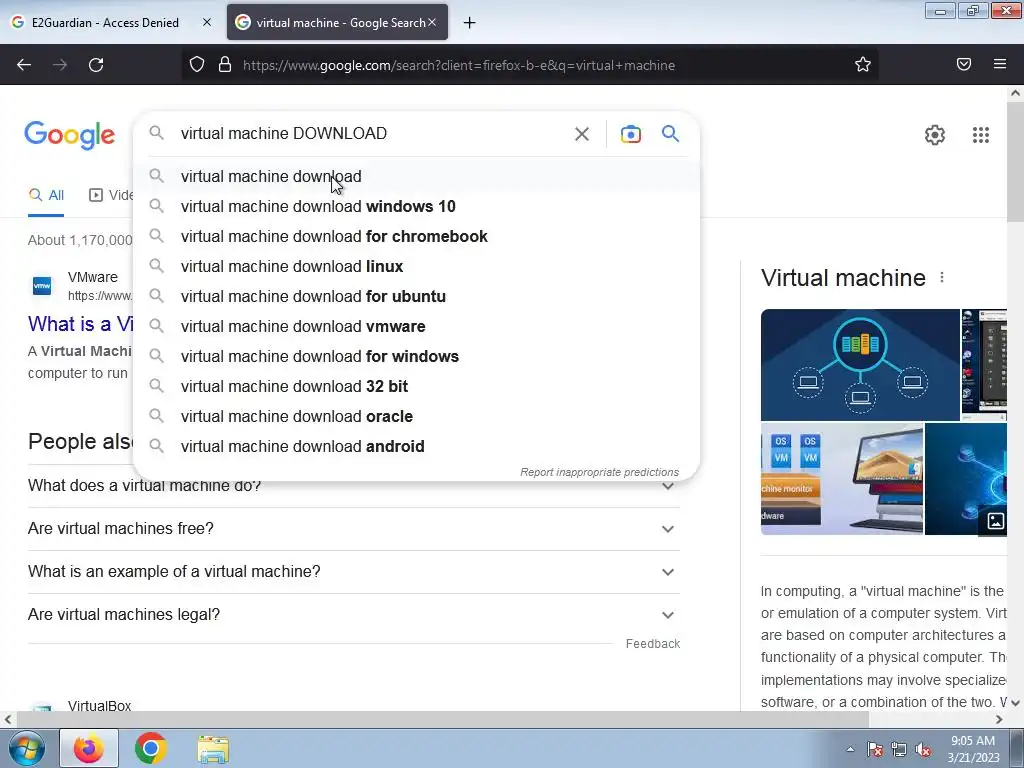Switch to the Videos results tab

112,195
